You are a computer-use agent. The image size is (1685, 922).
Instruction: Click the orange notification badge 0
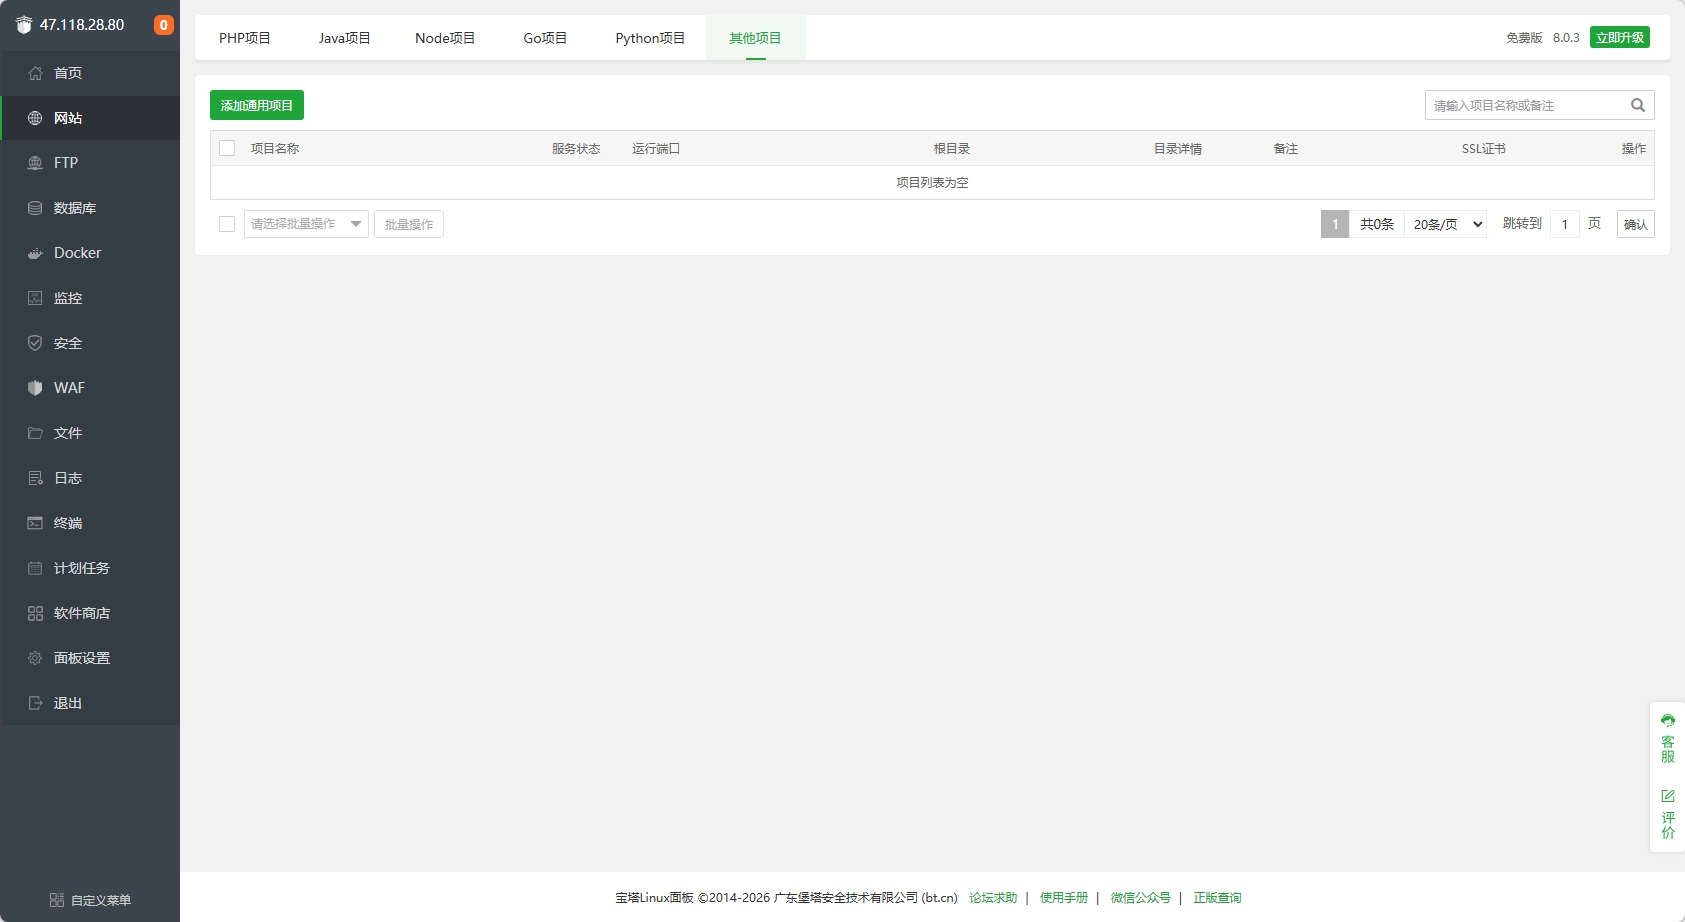pyautogui.click(x=164, y=25)
